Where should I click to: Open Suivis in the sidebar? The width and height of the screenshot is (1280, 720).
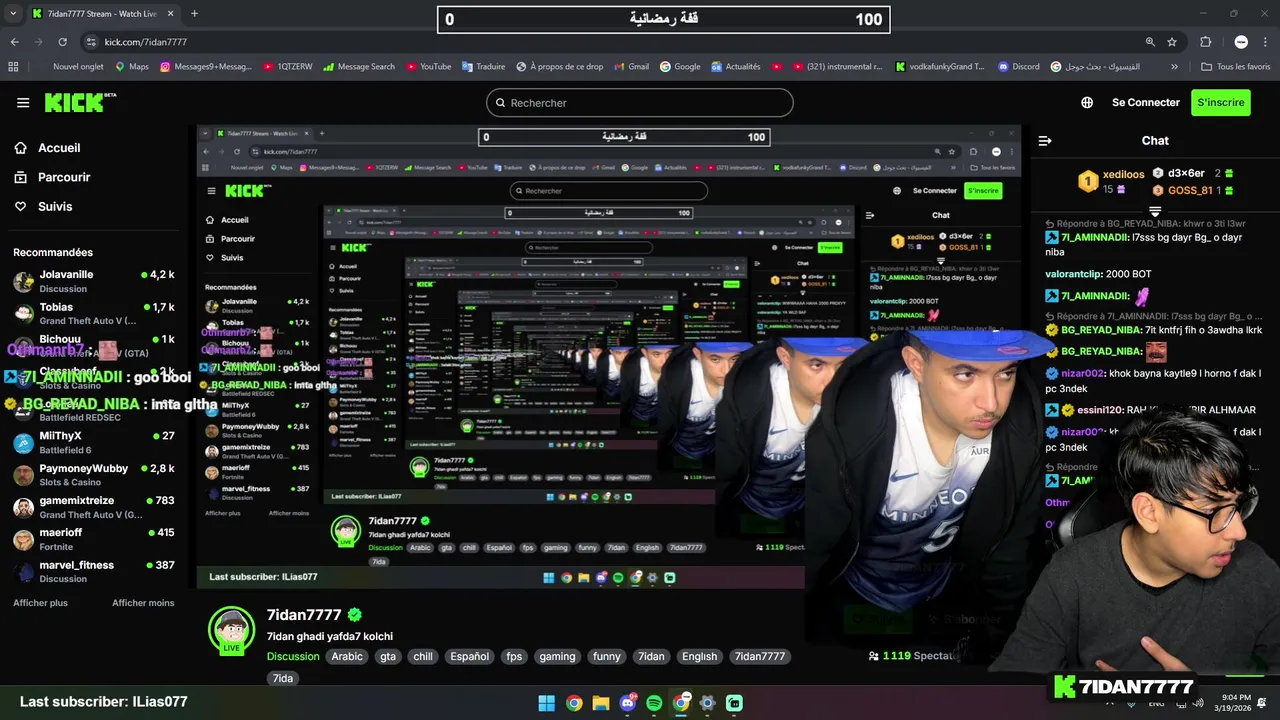point(43,206)
